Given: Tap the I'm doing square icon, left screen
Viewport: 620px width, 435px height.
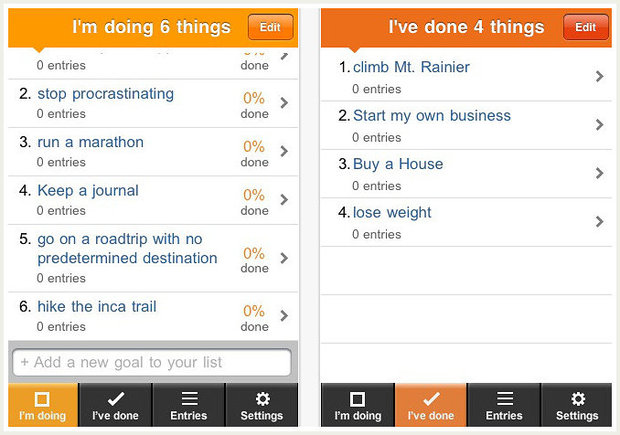Looking at the screenshot, I should click(x=42, y=399).
